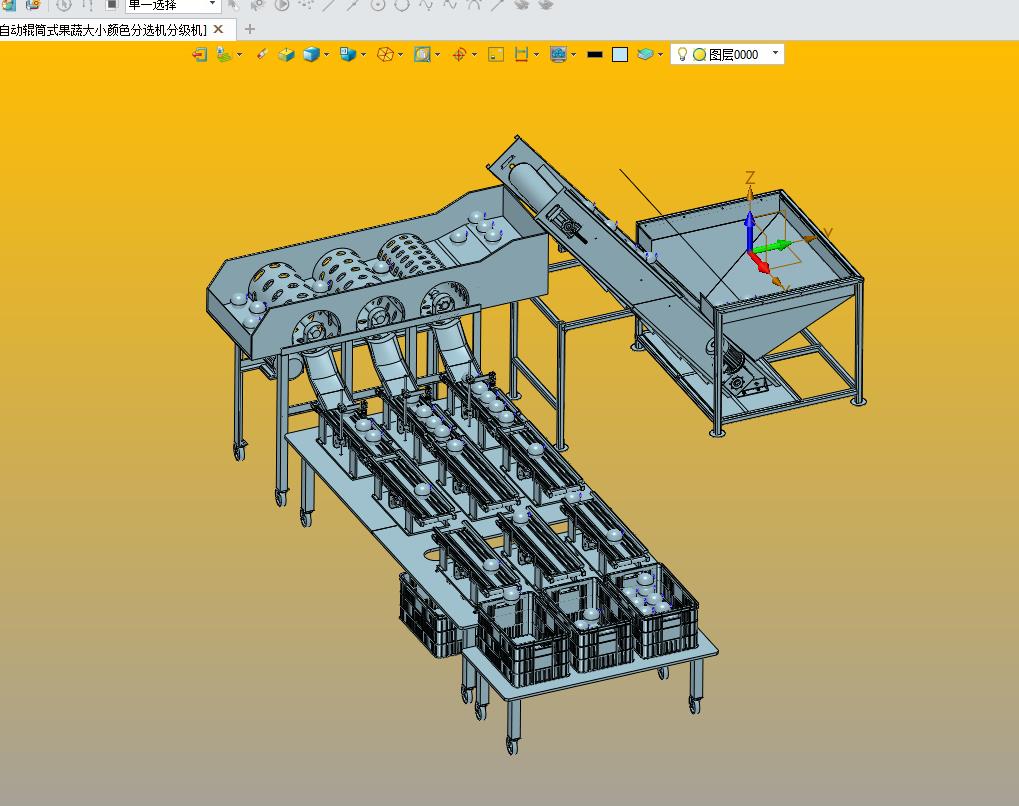
Task: Open the stacked layers dropdown arrow
Action: click(660, 55)
